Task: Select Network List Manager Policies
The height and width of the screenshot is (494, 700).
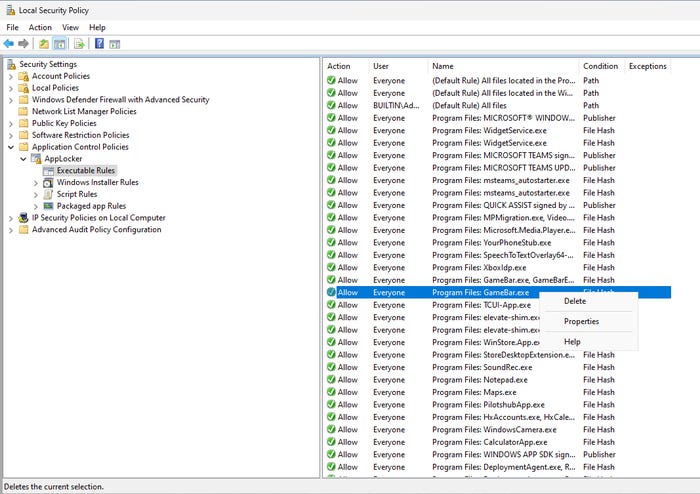Action: coord(84,112)
